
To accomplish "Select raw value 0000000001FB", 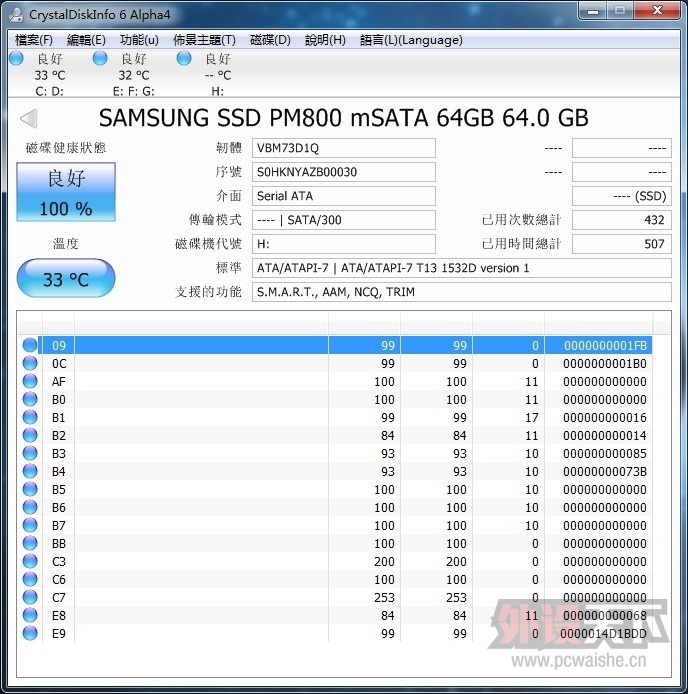I will click(x=605, y=346).
